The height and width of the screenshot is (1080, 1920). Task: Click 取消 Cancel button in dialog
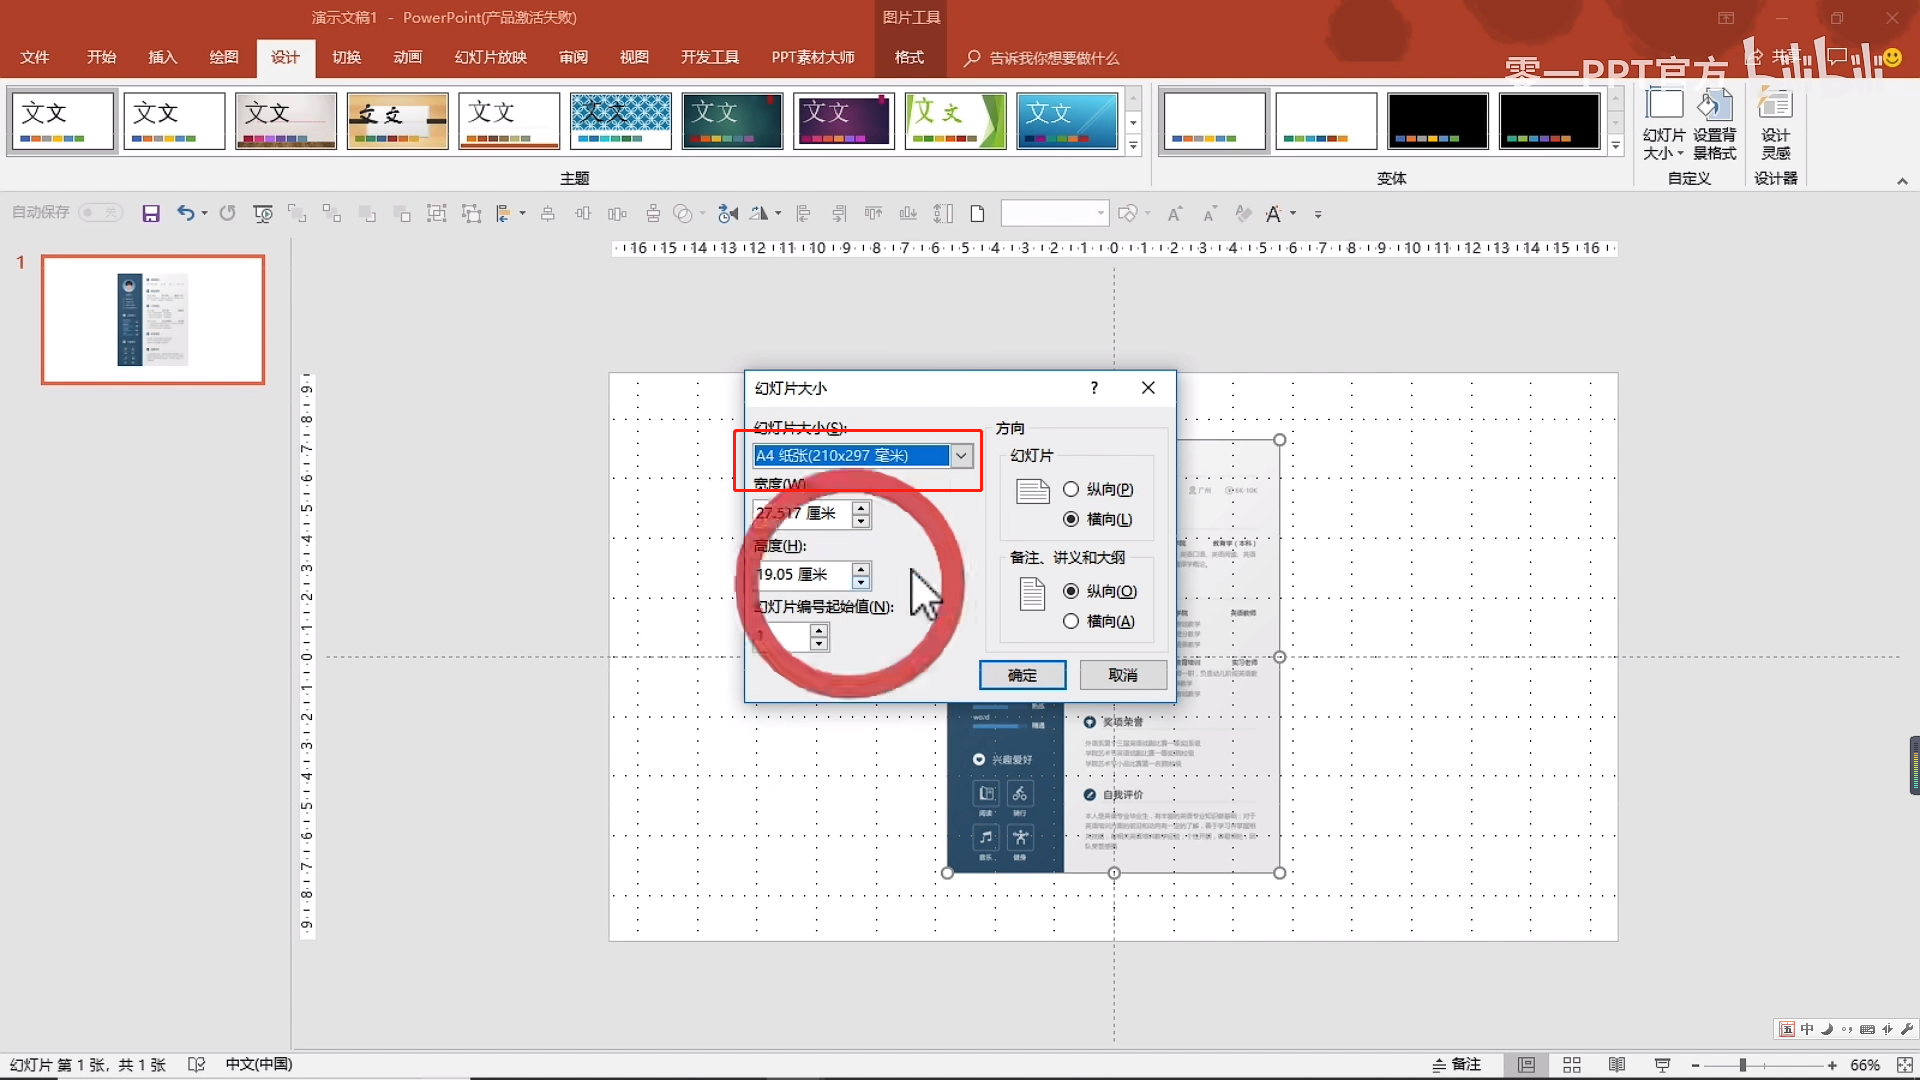[x=1123, y=675]
